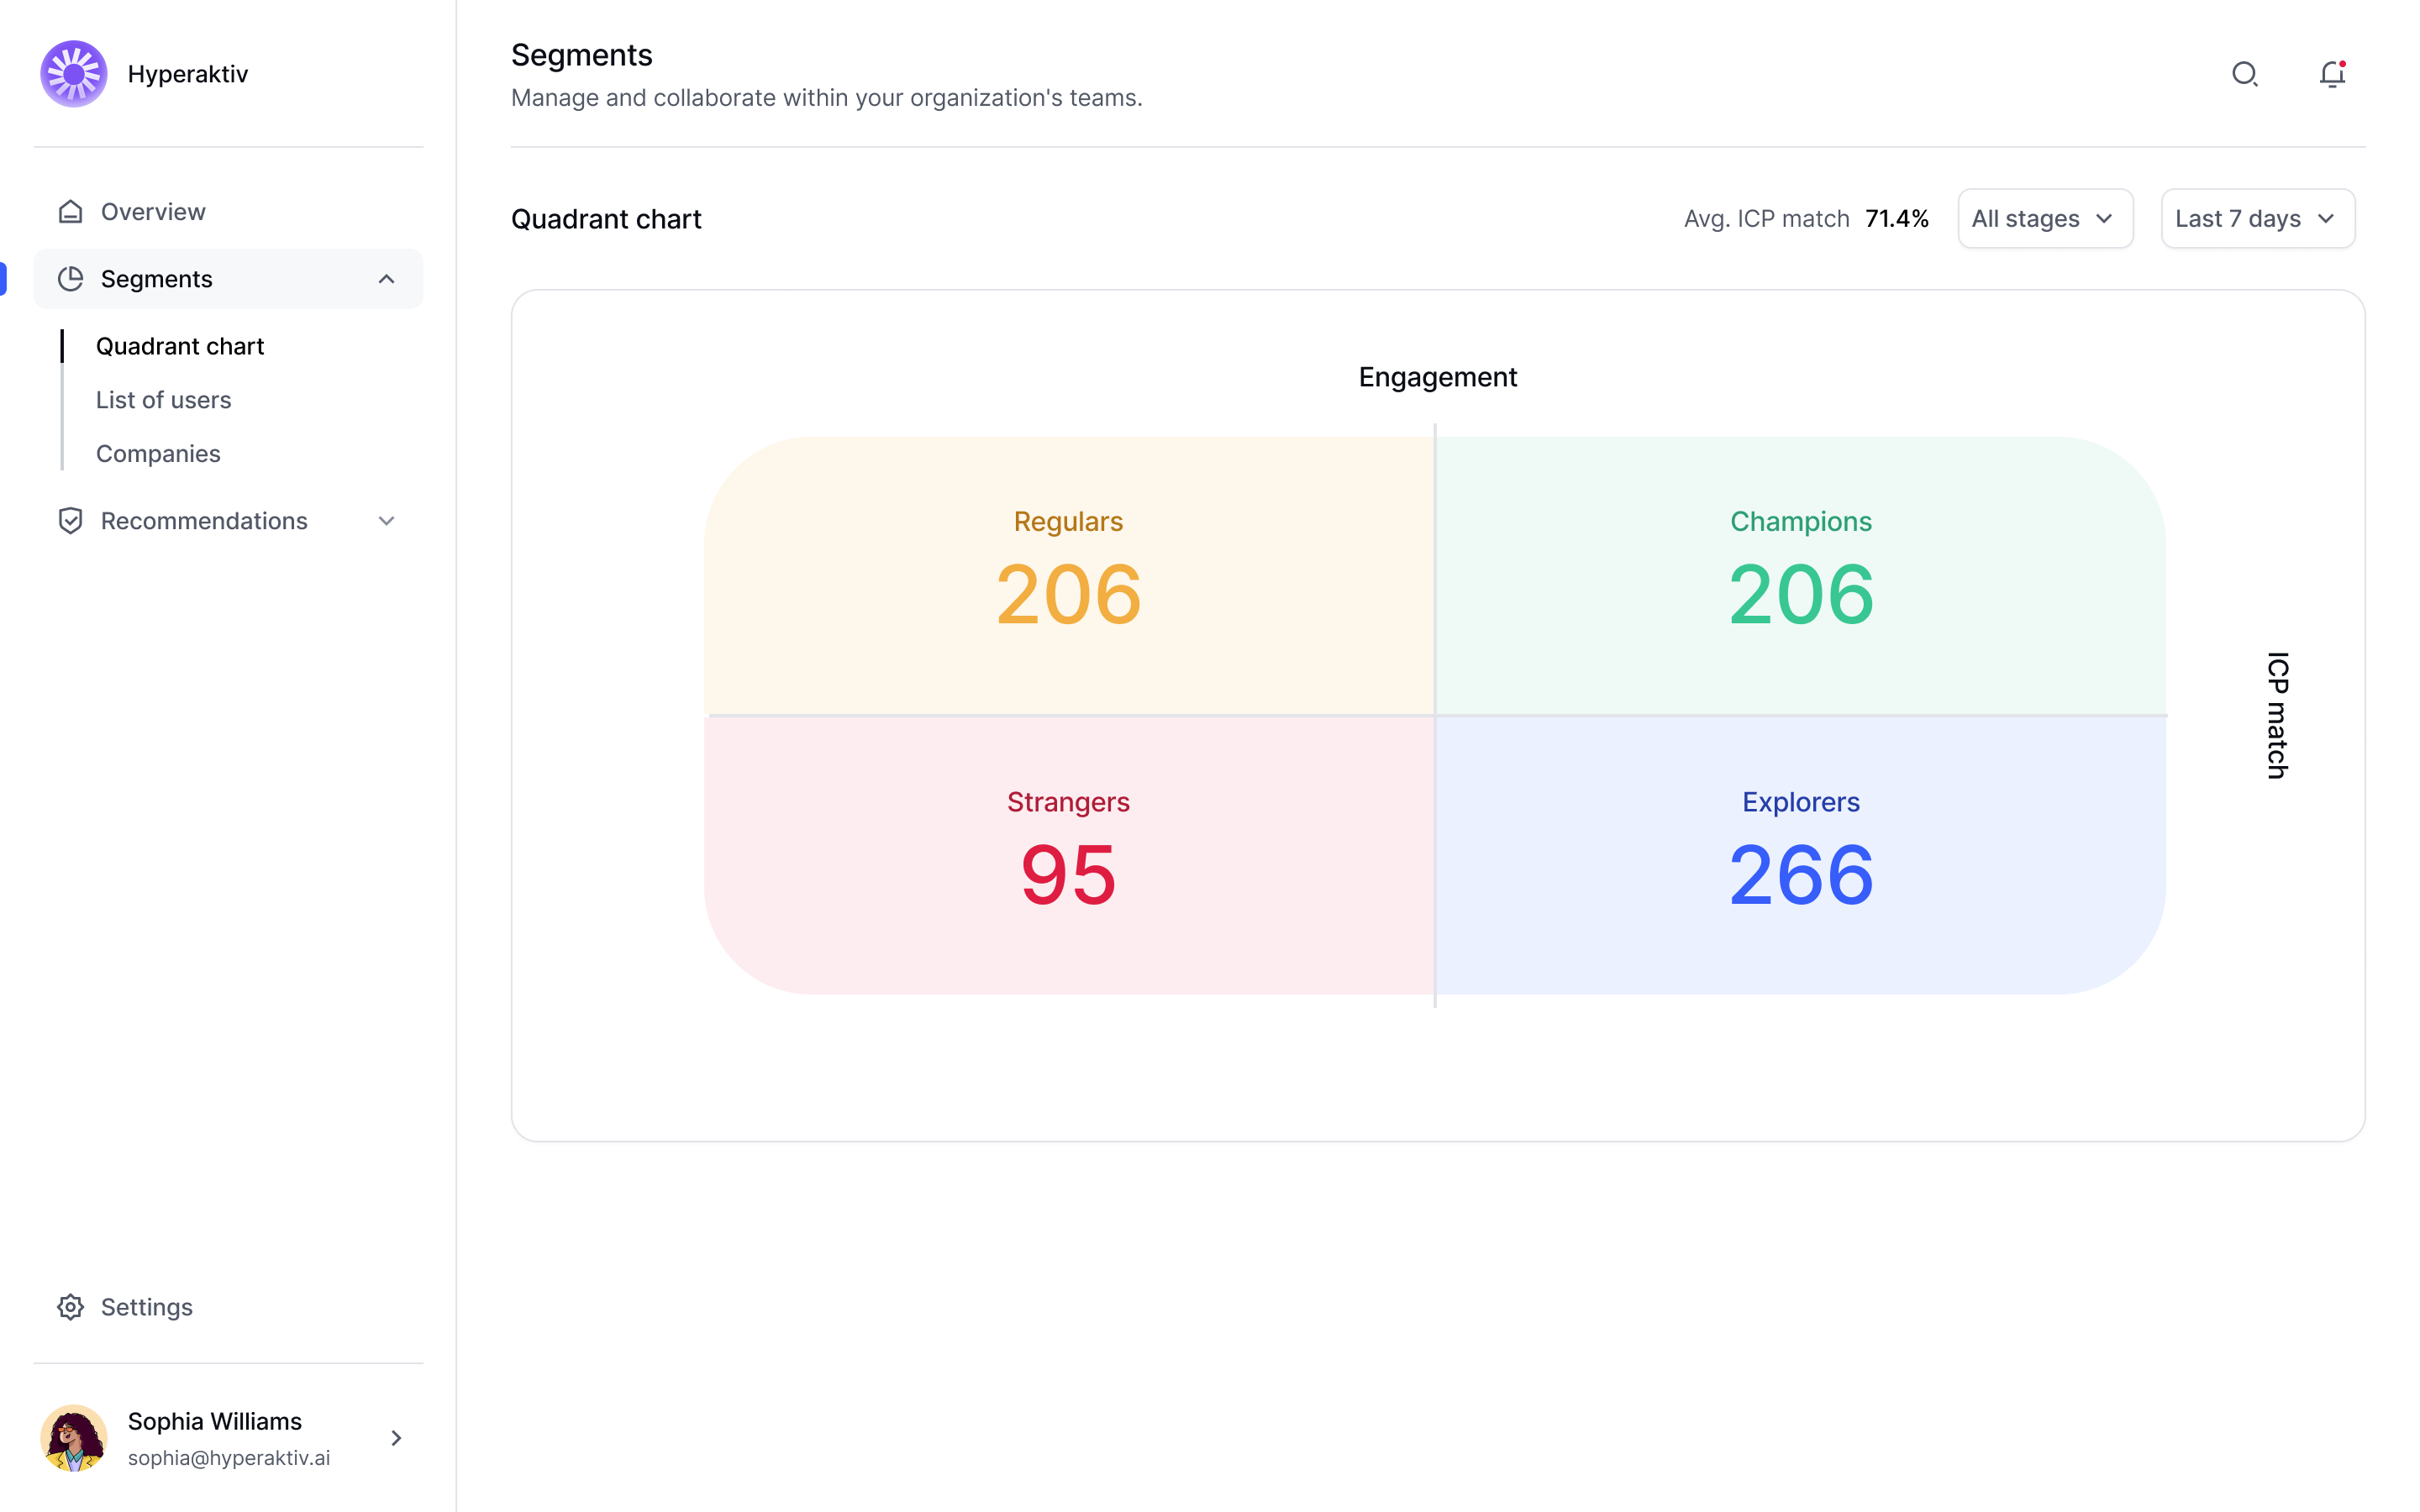Click the Hyperaktiv logo icon
Image resolution: width=2420 pixels, height=1512 pixels.
point(73,74)
